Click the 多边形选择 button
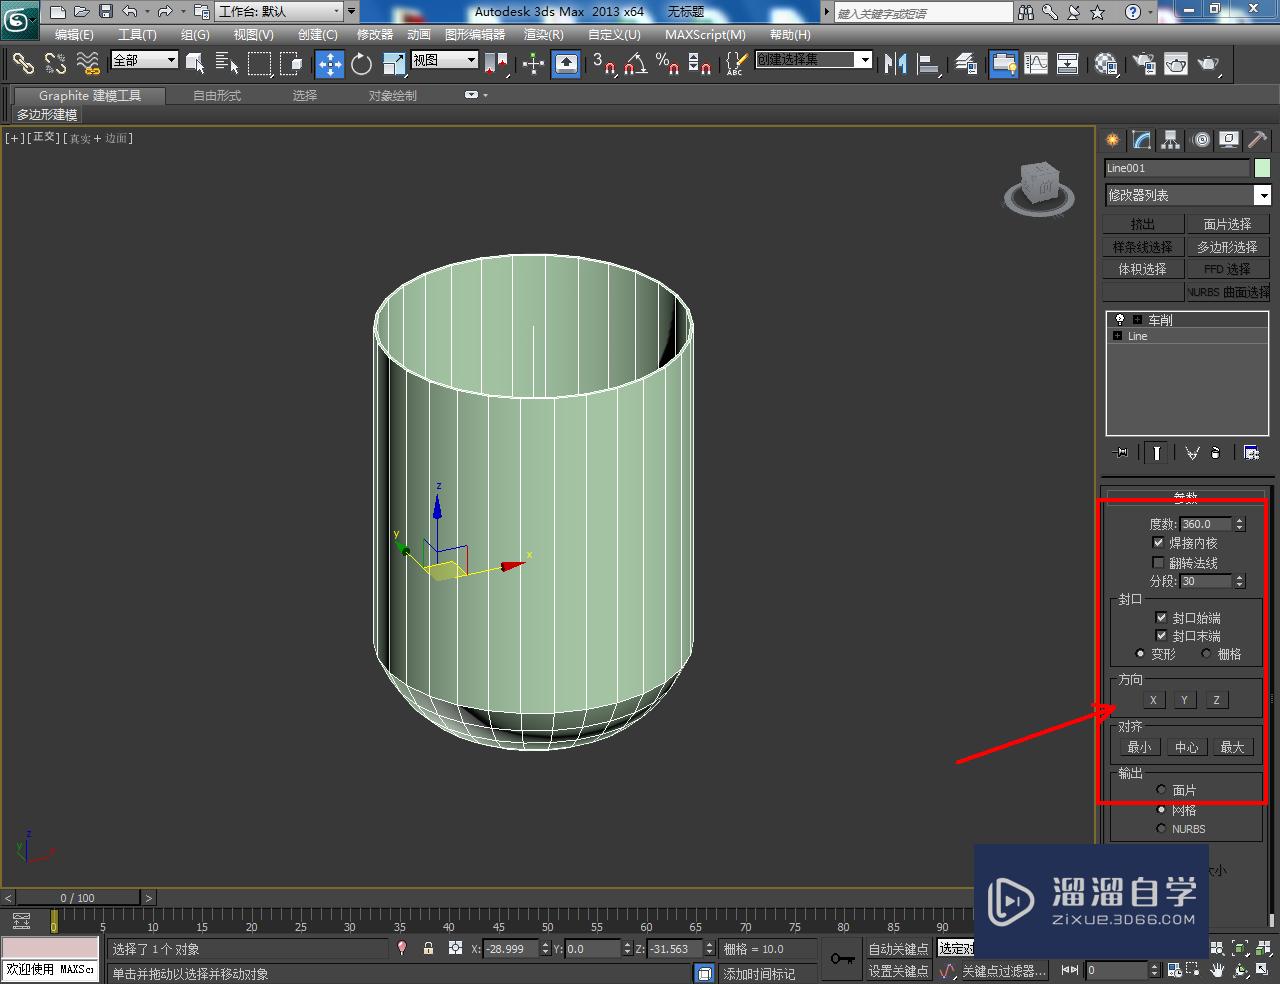Screen dimensions: 1280x984 click(1228, 247)
